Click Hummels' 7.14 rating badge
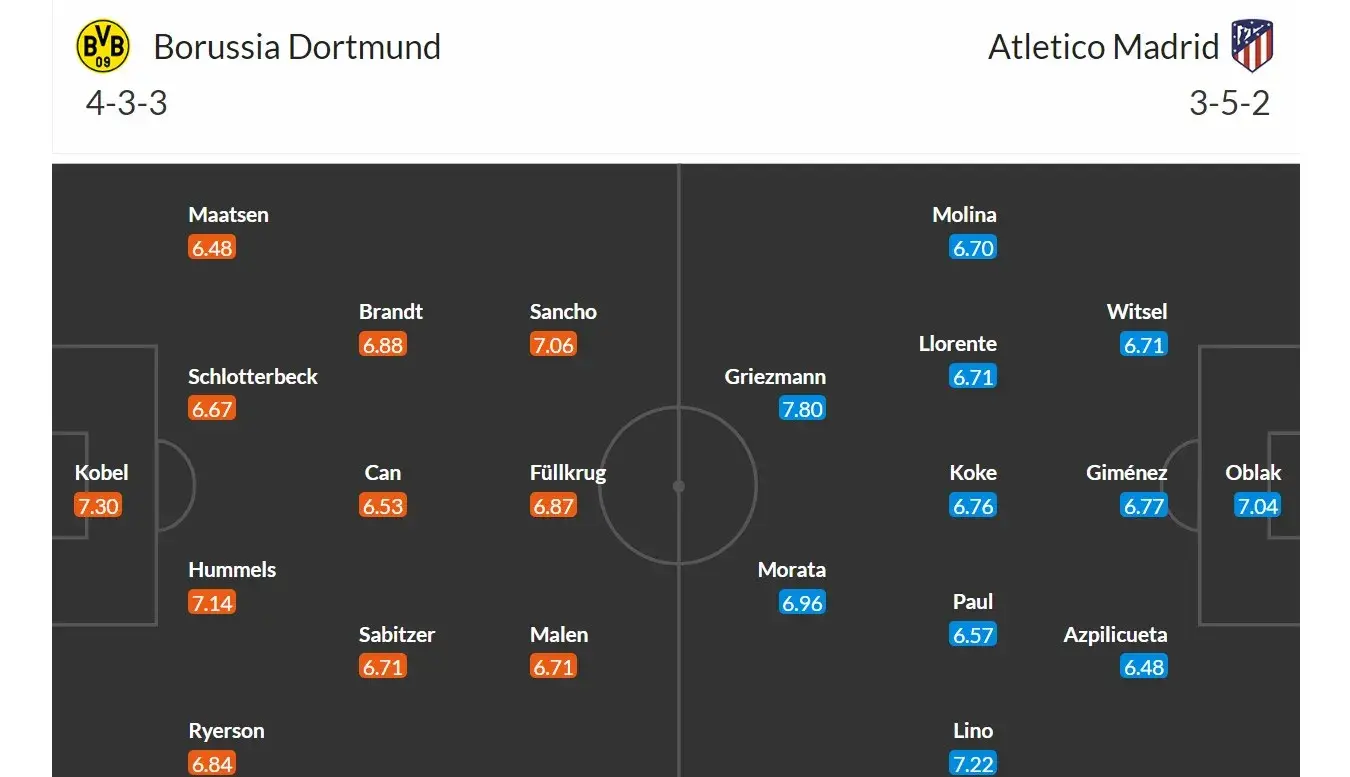1350x777 pixels. [212, 603]
